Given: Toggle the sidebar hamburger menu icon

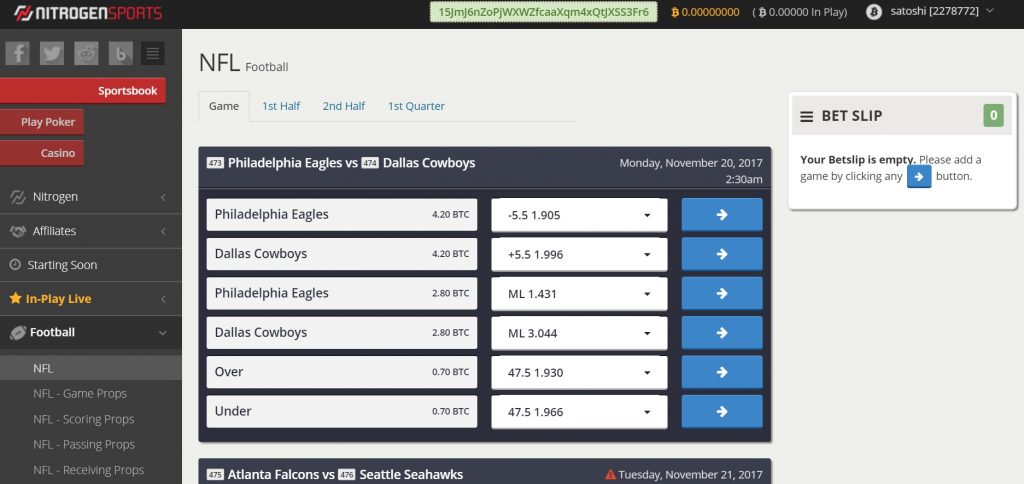Looking at the screenshot, I should point(153,53).
